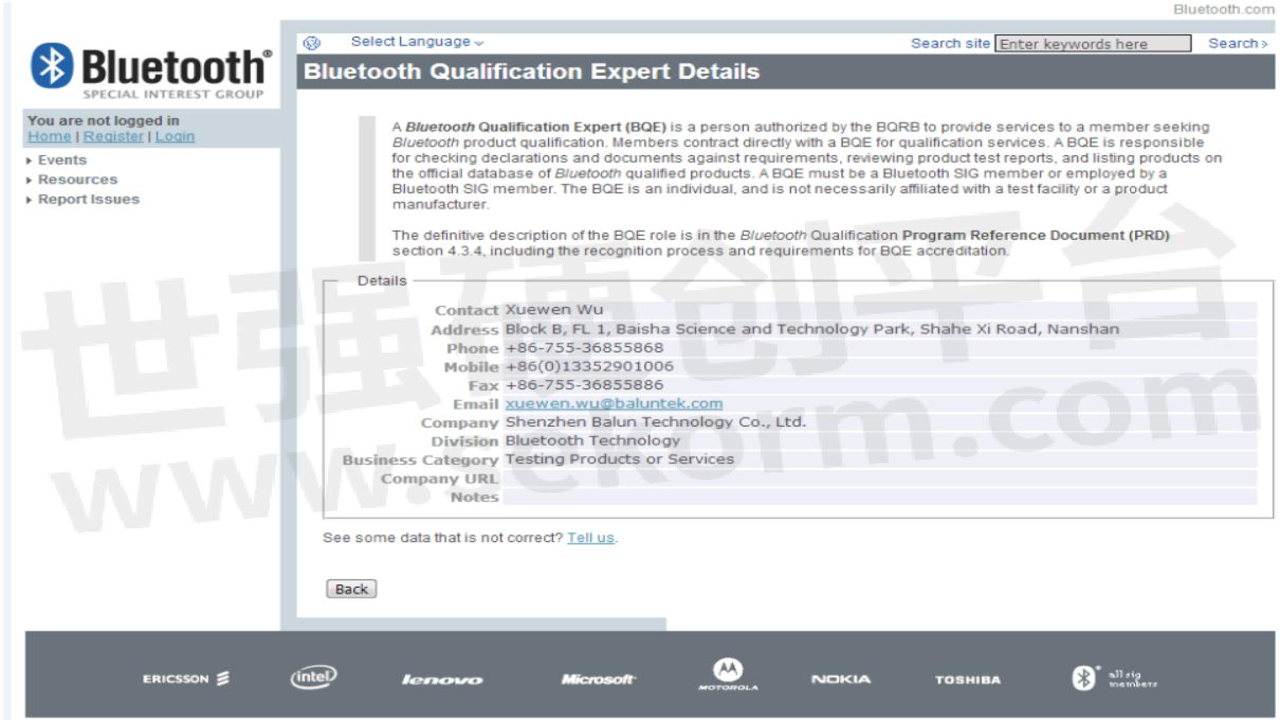Click Testing Products or Services value
The width and height of the screenshot is (1280, 720).
click(x=619, y=459)
